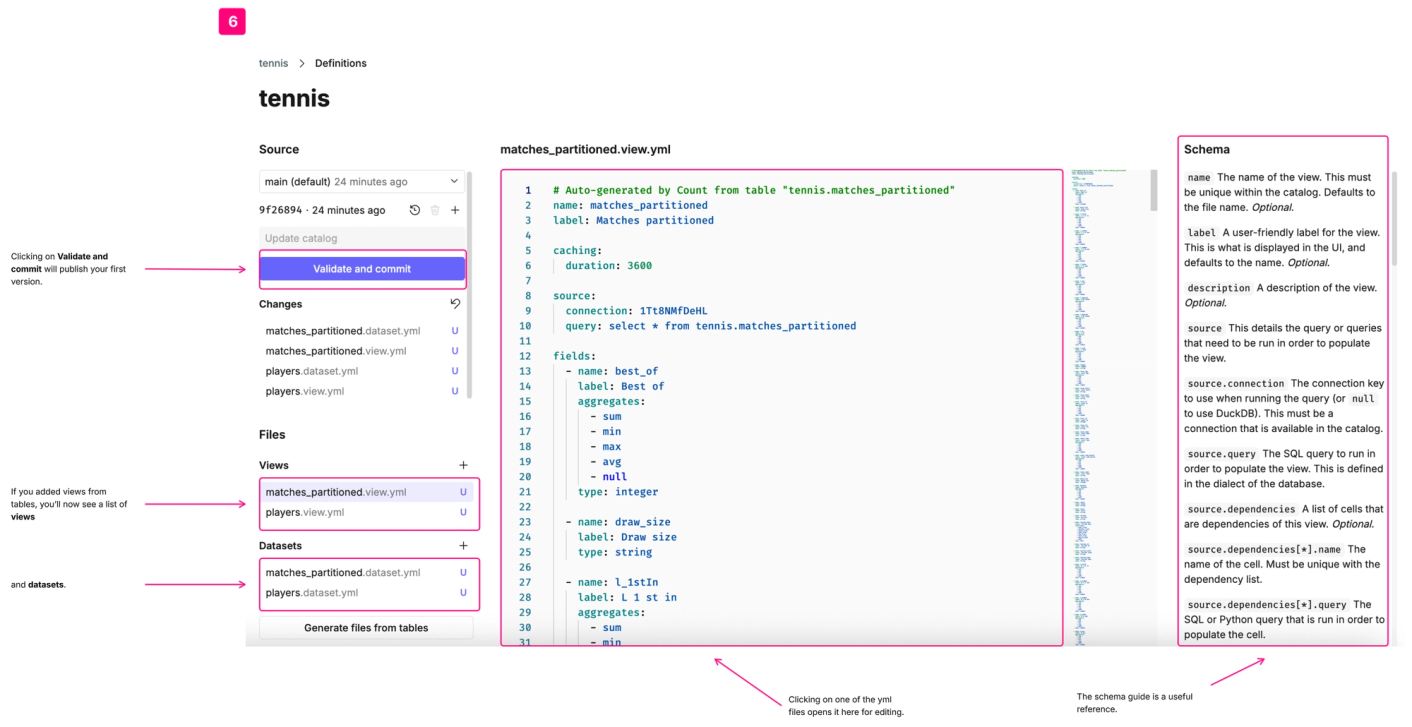Click the '- avg' aggregate line
This screenshot has width=1412, height=727.
606,462
